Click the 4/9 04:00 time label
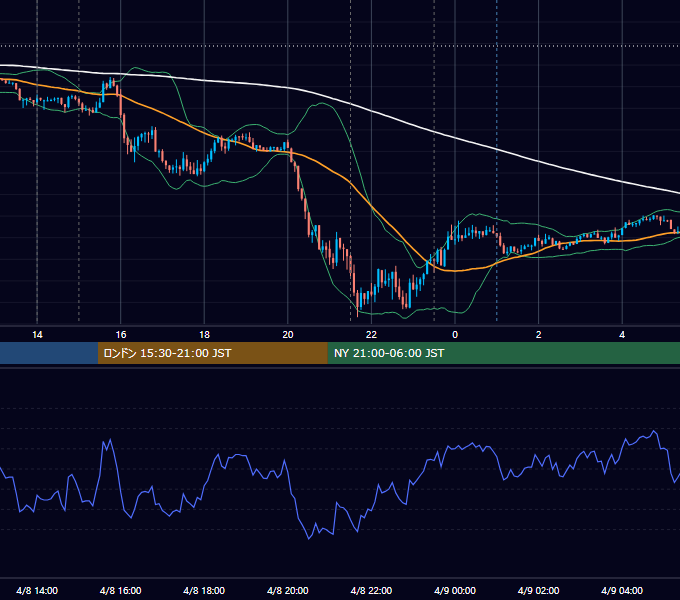 click(x=622, y=590)
